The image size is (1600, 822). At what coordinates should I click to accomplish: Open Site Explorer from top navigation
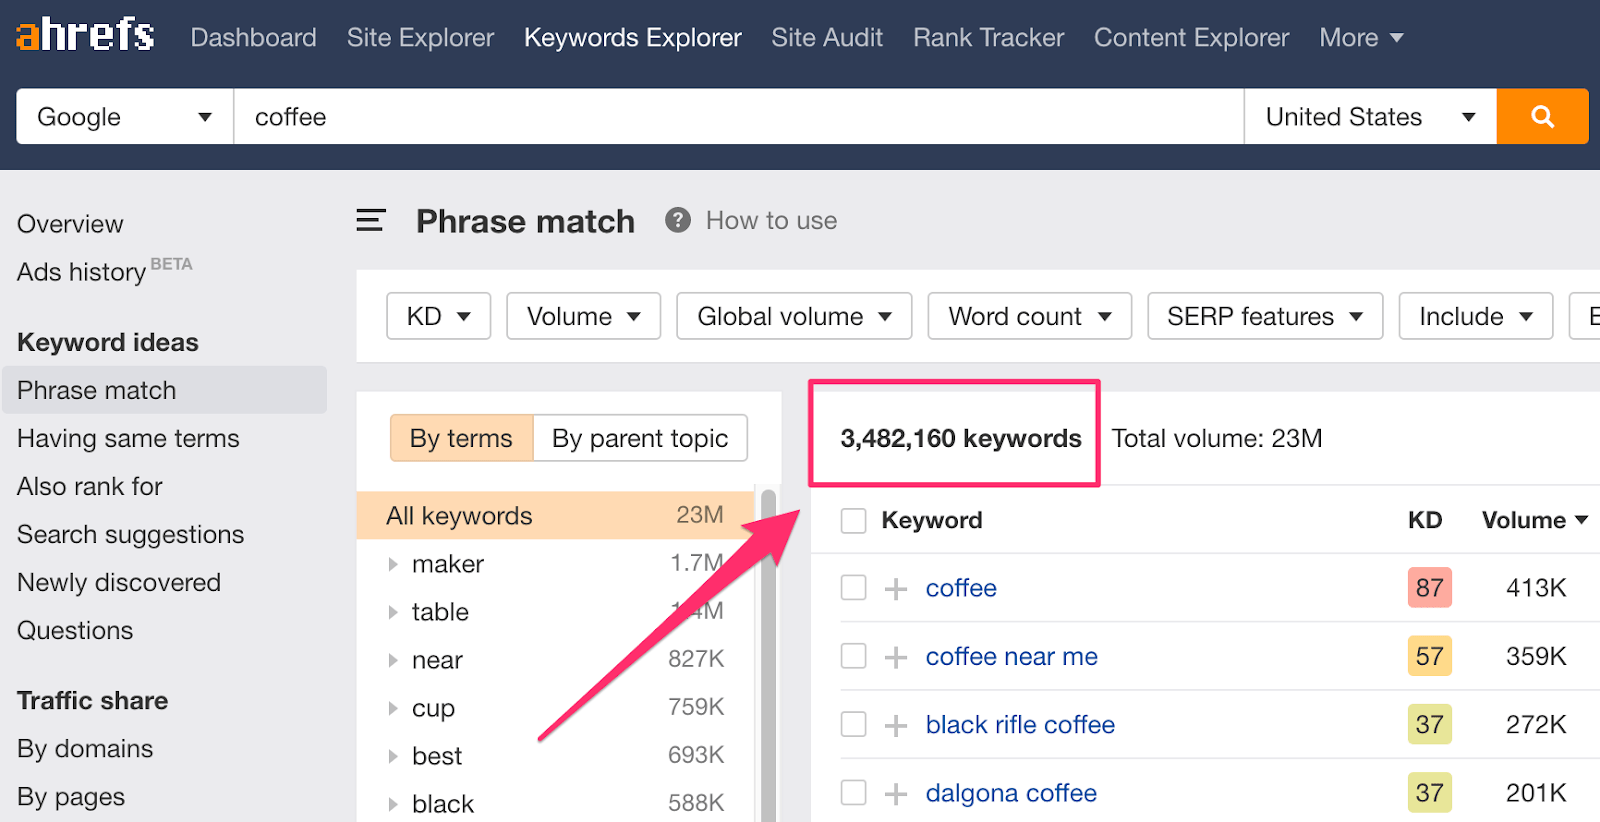click(420, 38)
